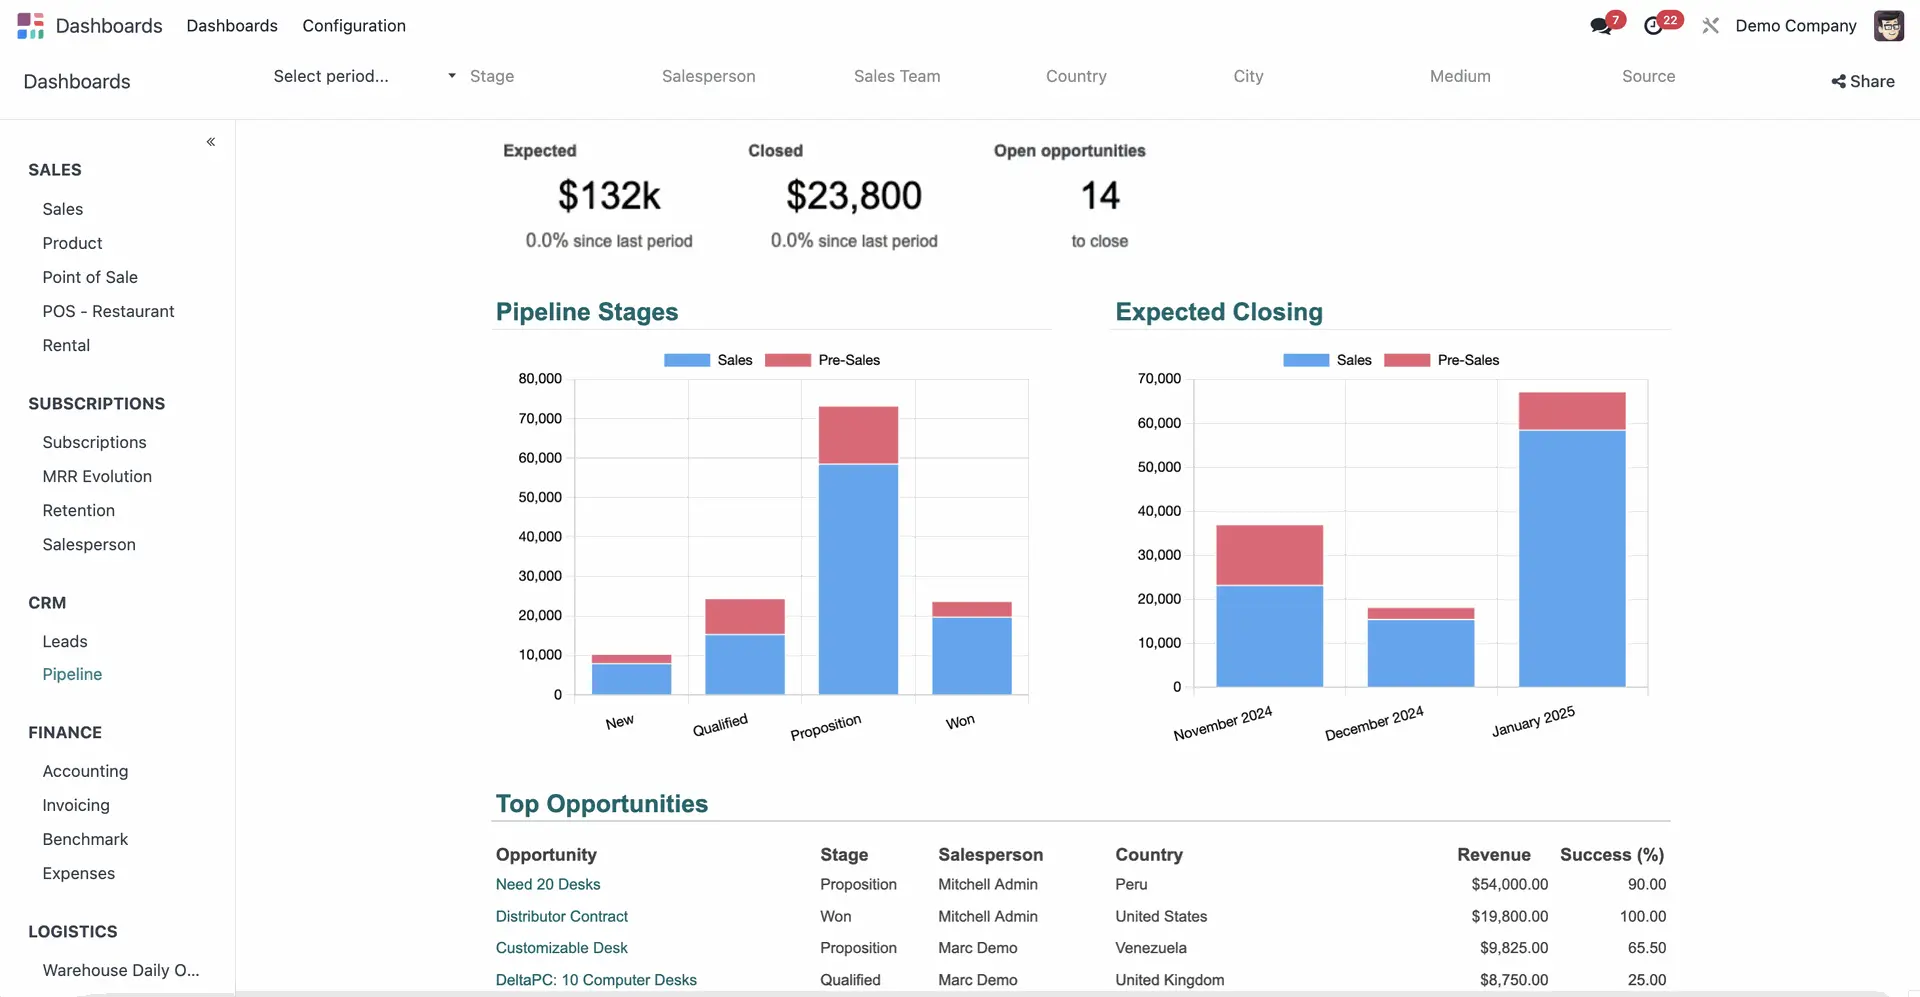
Task: Click the debug tools wrench icon
Action: click(x=1711, y=26)
